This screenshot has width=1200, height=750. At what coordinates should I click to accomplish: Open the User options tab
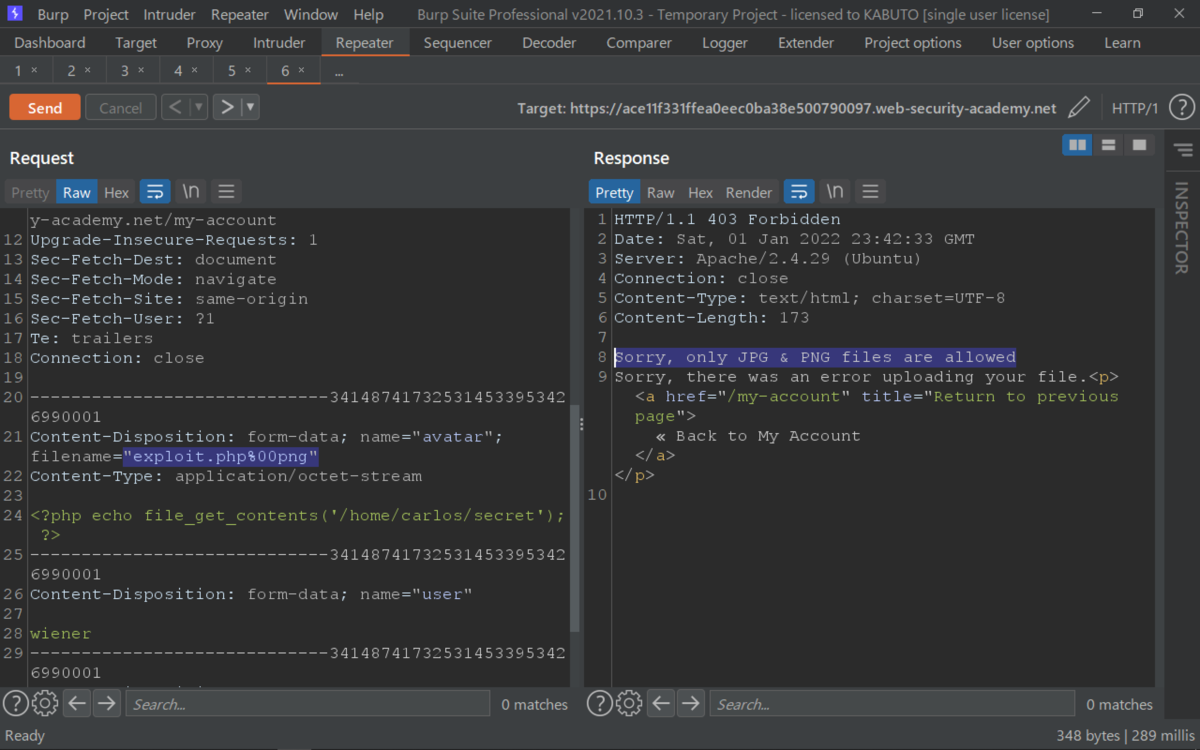1033,43
